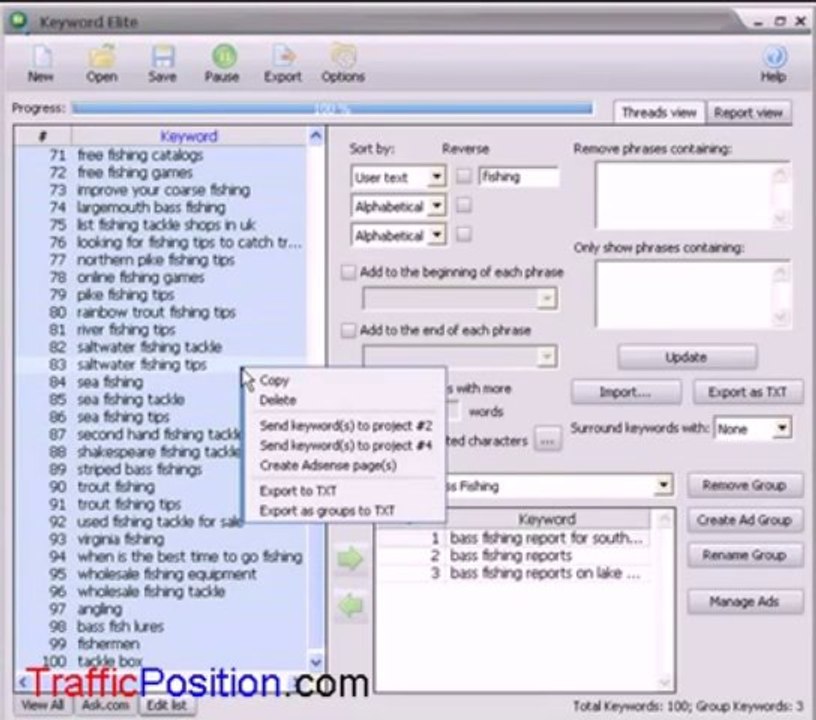The image size is (816, 720).
Task: Click the Remove phrases containing text box
Action: [x=692, y=195]
